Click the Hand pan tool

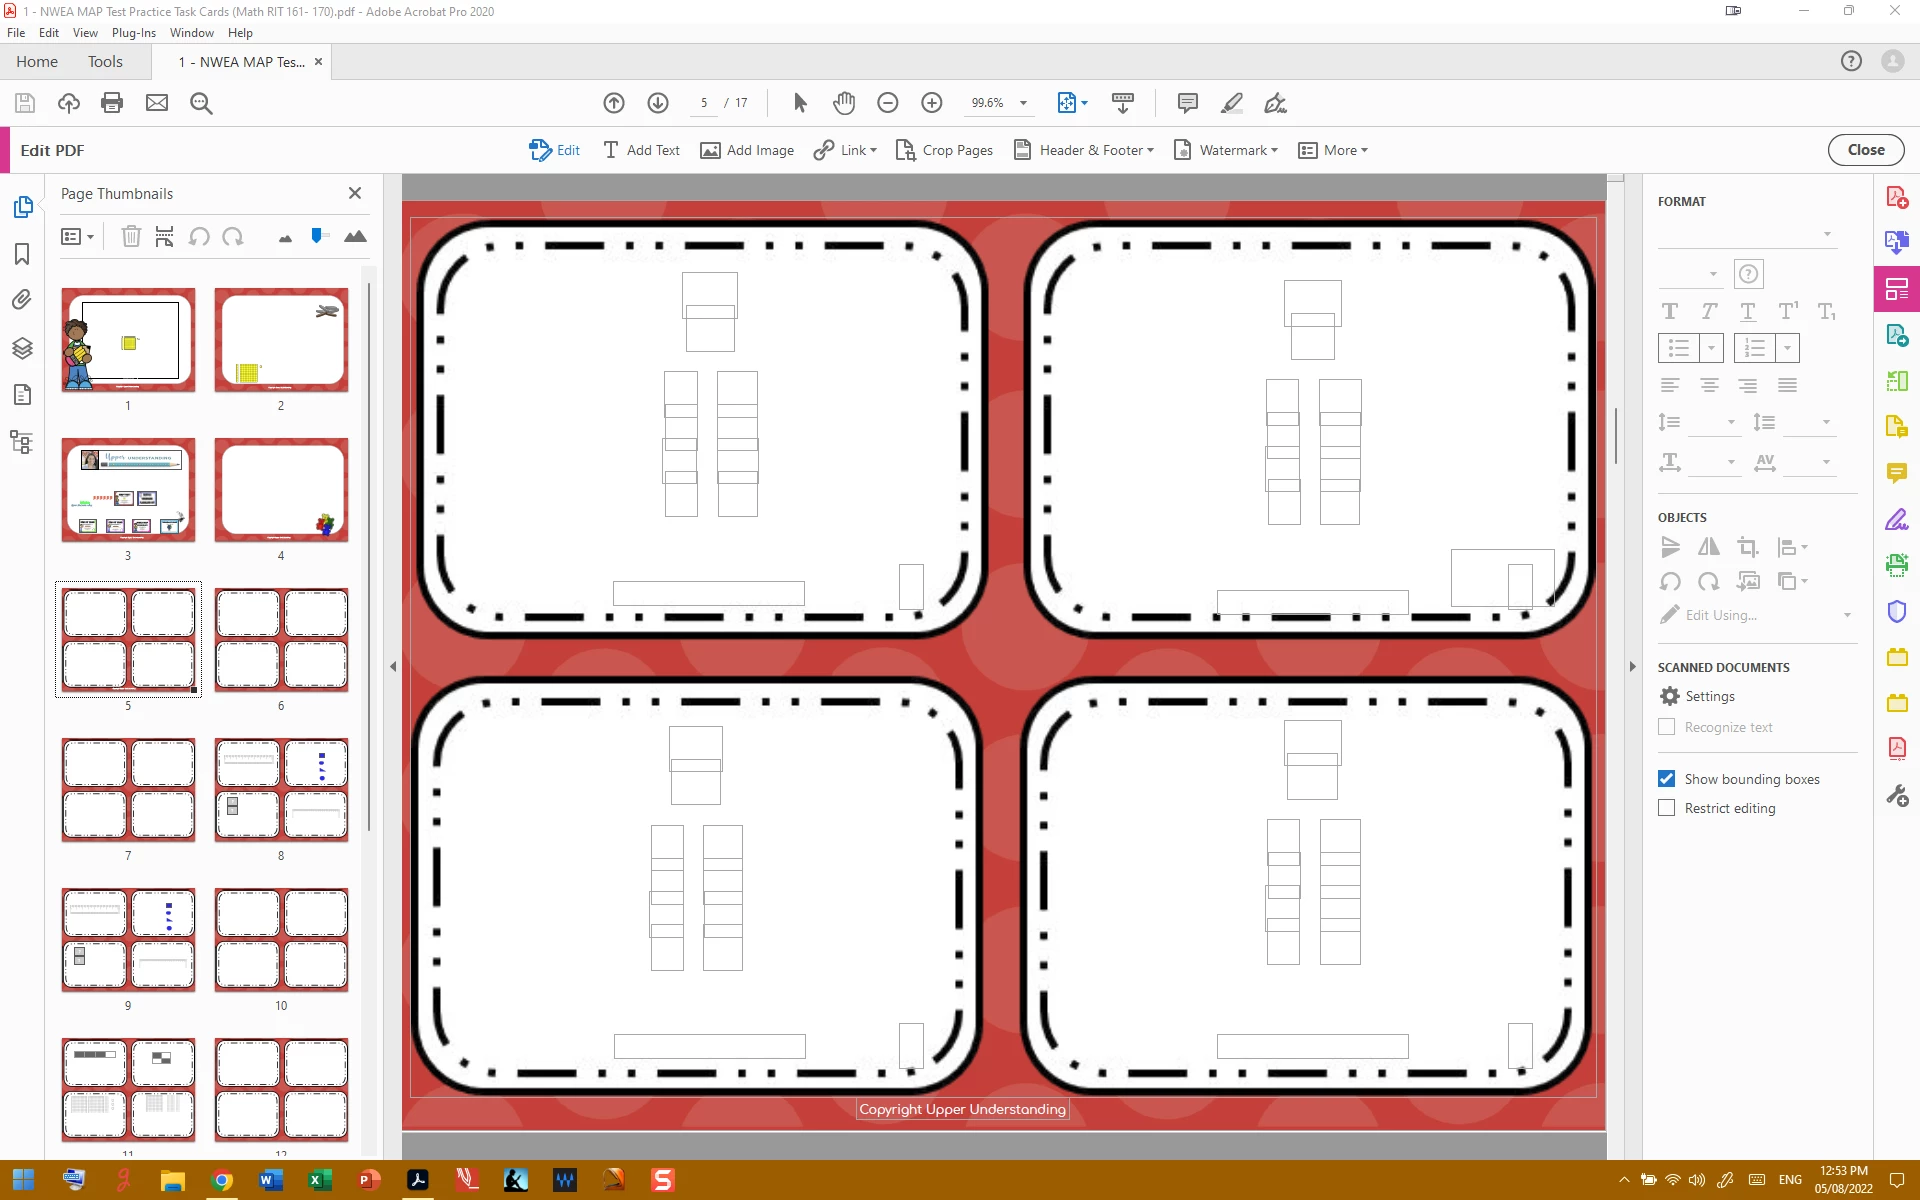[x=844, y=103]
